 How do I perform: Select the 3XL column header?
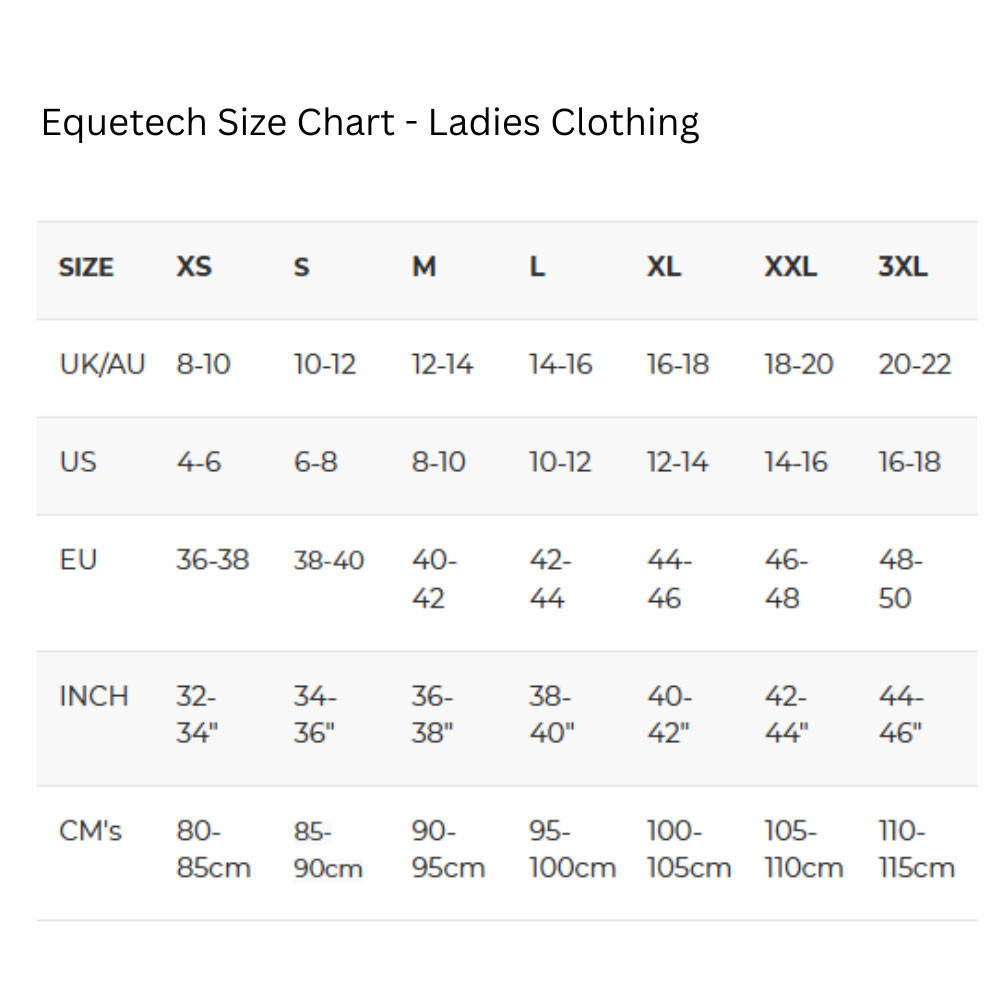(903, 267)
